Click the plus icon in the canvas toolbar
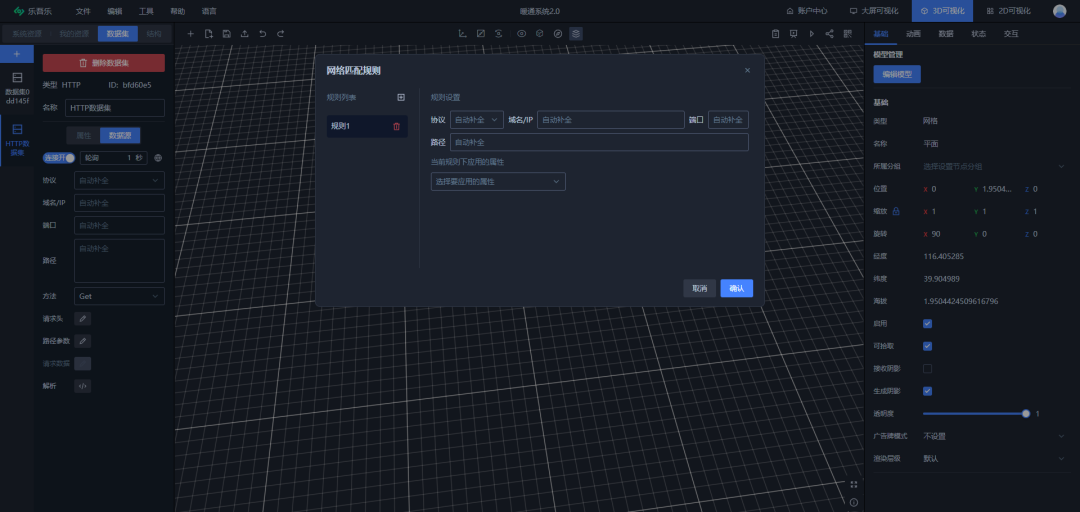Screen dimensions: 1080x512 pos(191,34)
